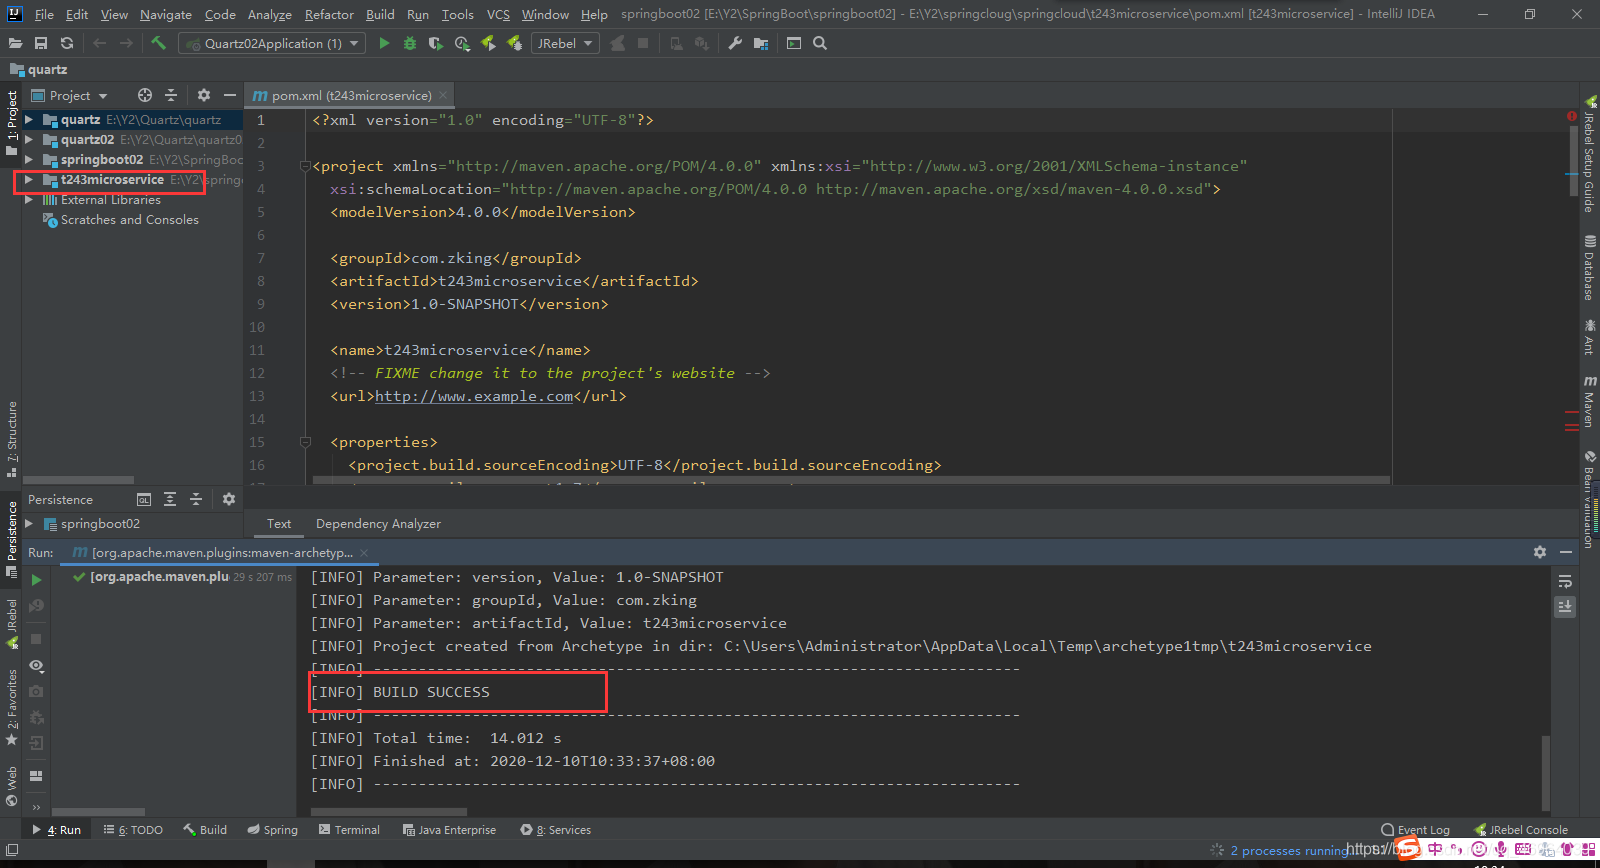The image size is (1600, 868).
Task: Open the Spring tool window
Action: click(x=273, y=830)
